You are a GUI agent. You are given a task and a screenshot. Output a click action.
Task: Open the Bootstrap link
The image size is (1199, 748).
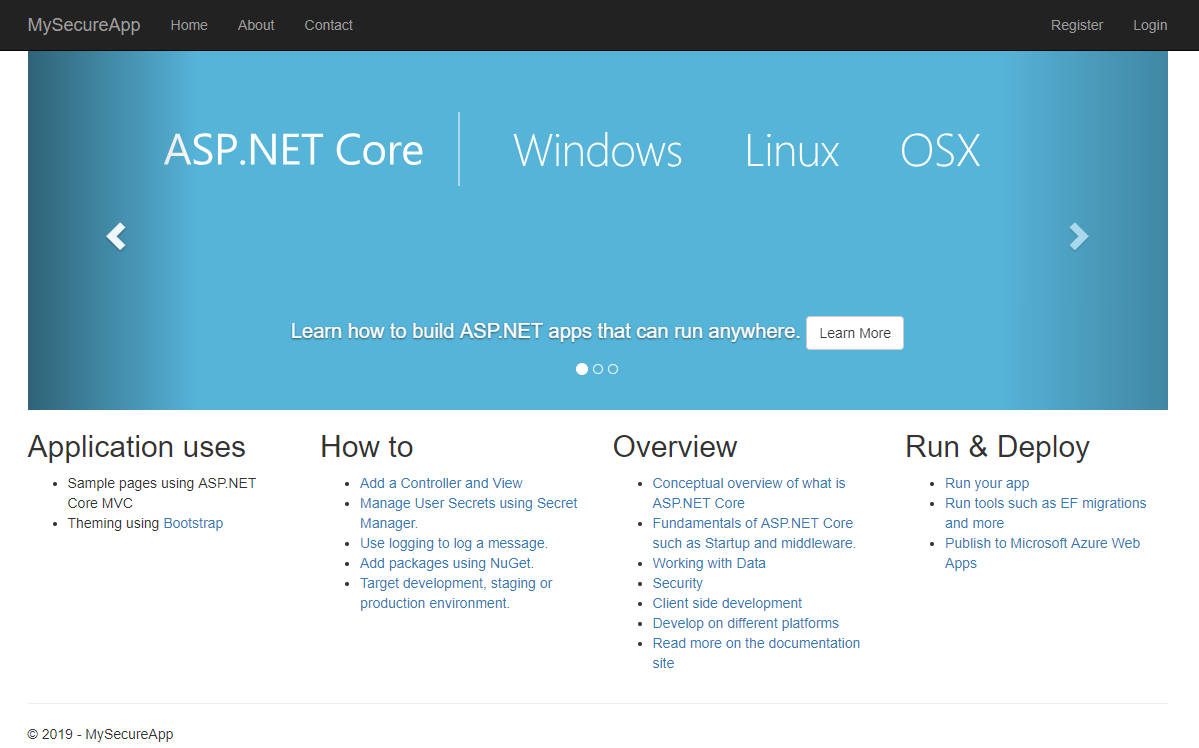pos(193,523)
